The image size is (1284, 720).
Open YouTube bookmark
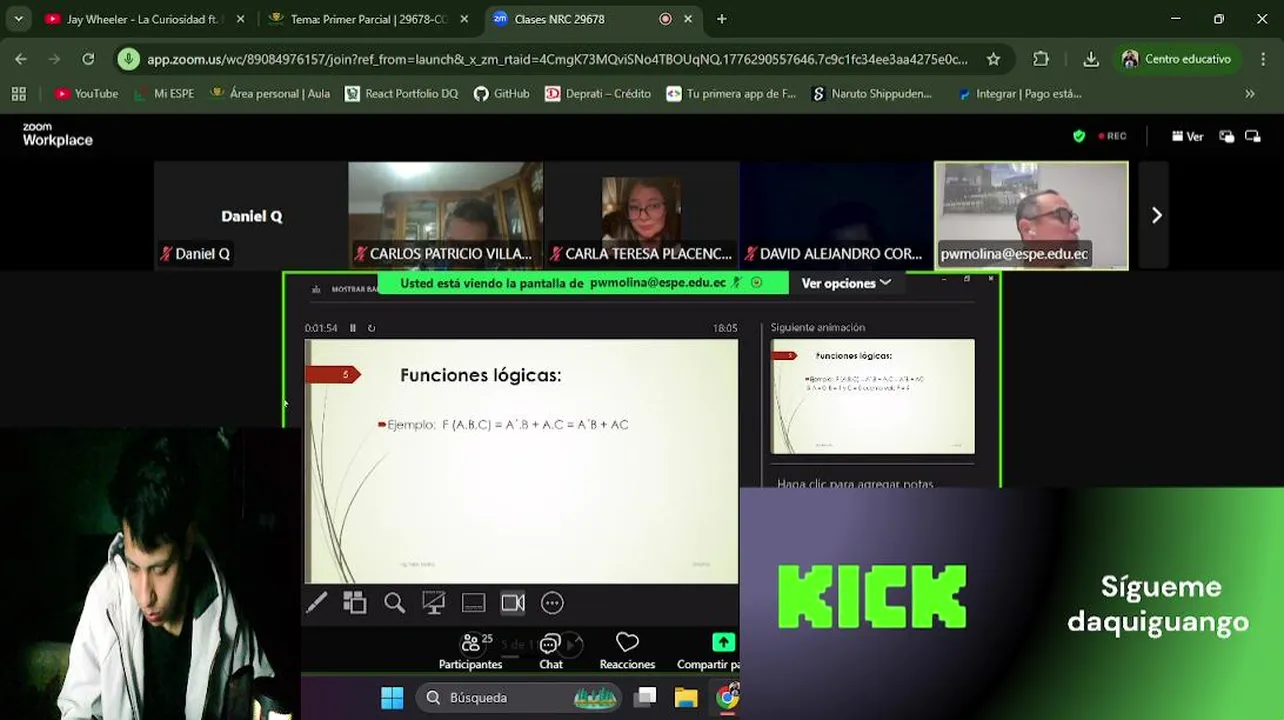(x=87, y=94)
